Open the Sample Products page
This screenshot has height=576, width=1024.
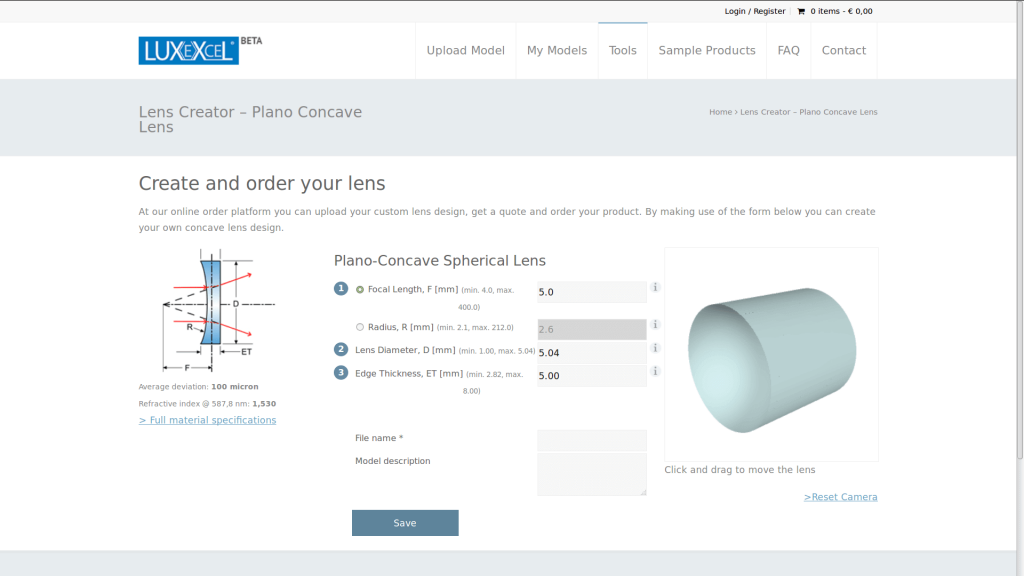[x=707, y=50]
